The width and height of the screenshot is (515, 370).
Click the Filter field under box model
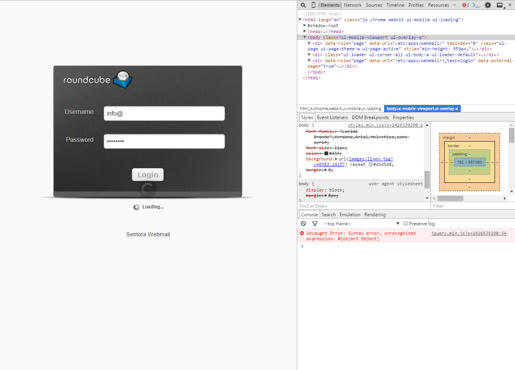(473, 206)
